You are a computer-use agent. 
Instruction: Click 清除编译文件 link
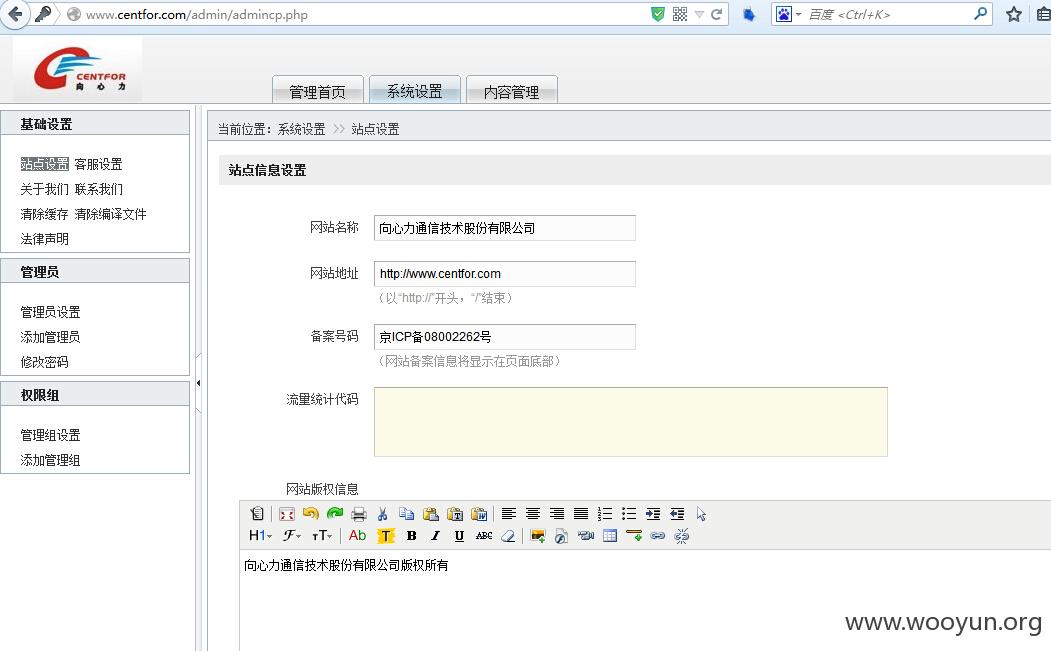(111, 214)
